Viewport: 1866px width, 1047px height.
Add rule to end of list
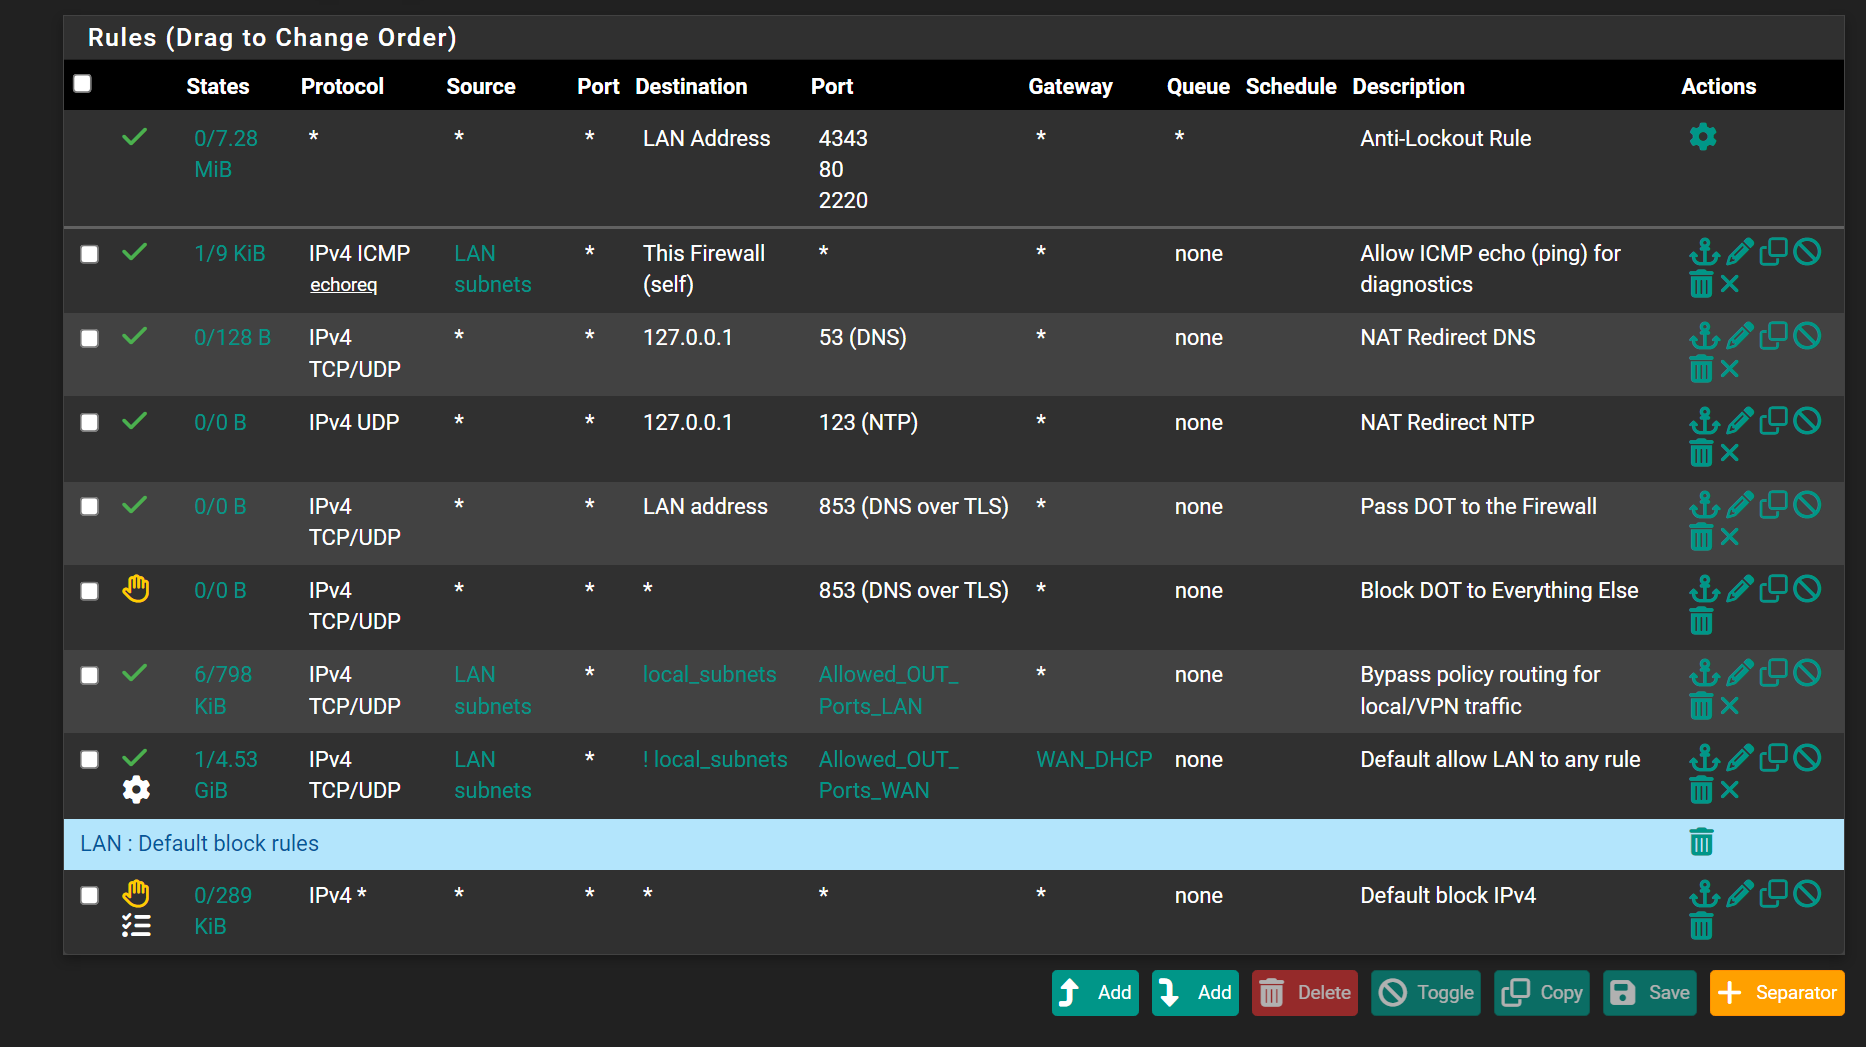(1195, 993)
